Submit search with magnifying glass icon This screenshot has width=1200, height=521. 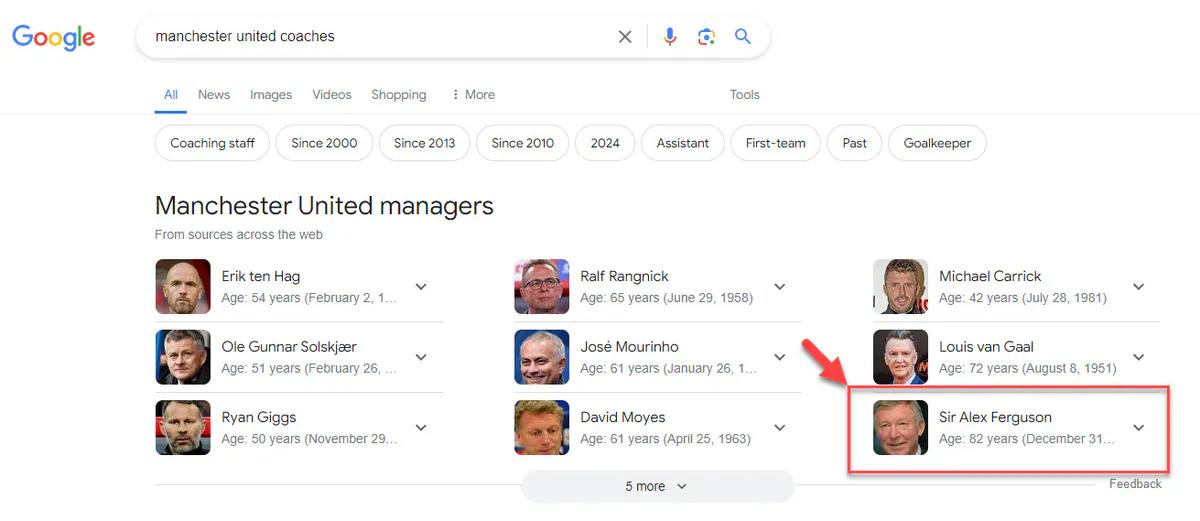[x=743, y=37]
